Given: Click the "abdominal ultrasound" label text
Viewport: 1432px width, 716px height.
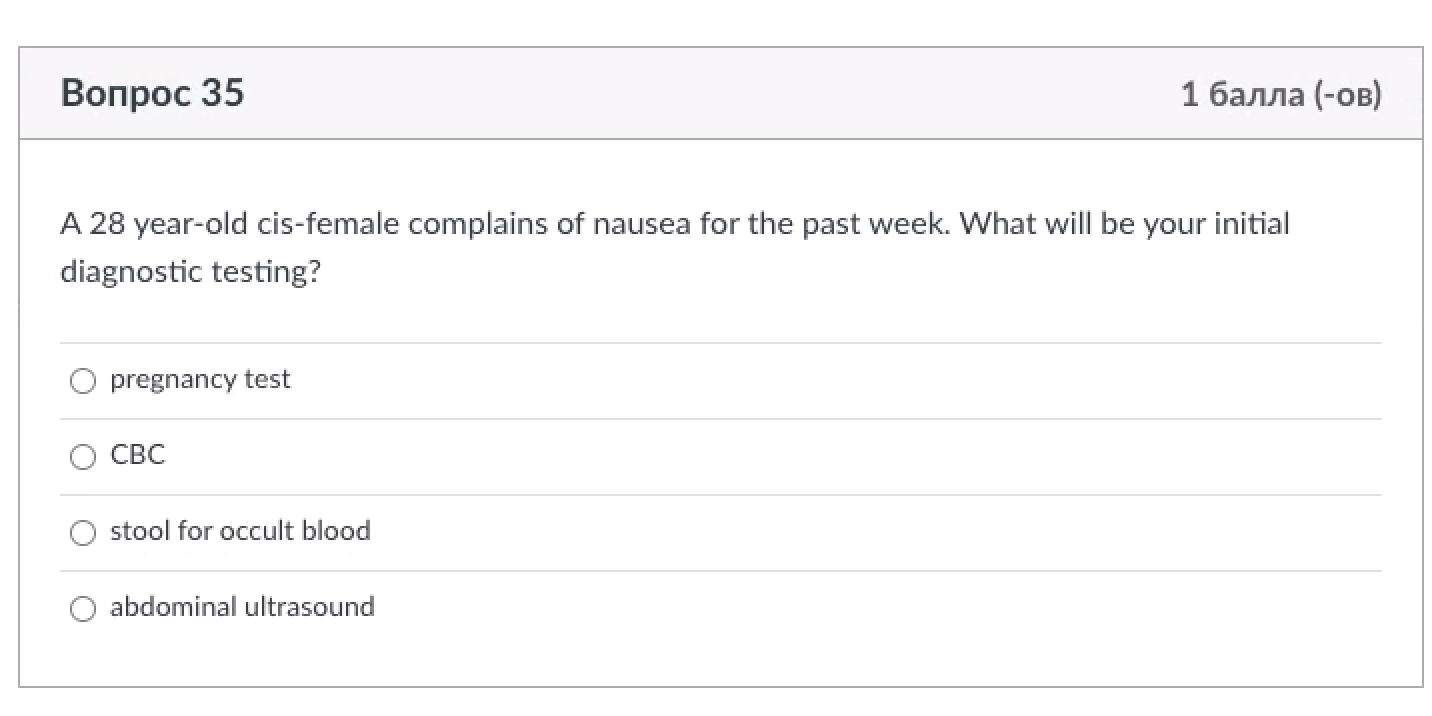Looking at the screenshot, I should 242,607.
